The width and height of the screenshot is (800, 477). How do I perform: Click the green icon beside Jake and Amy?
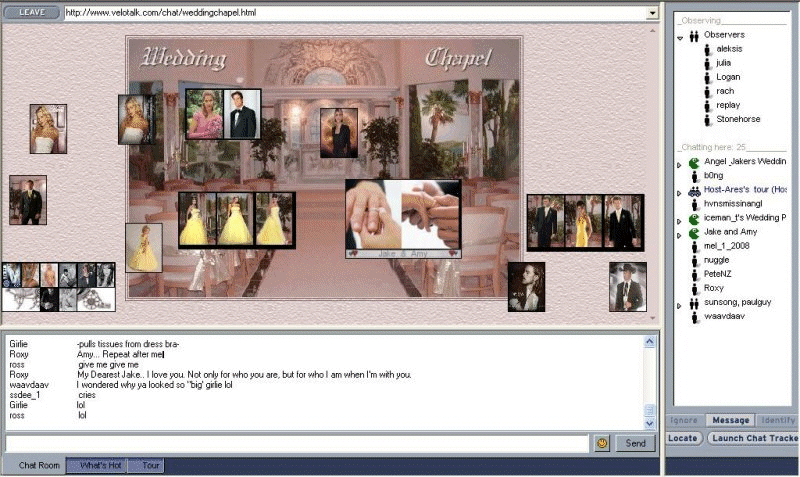tap(693, 232)
